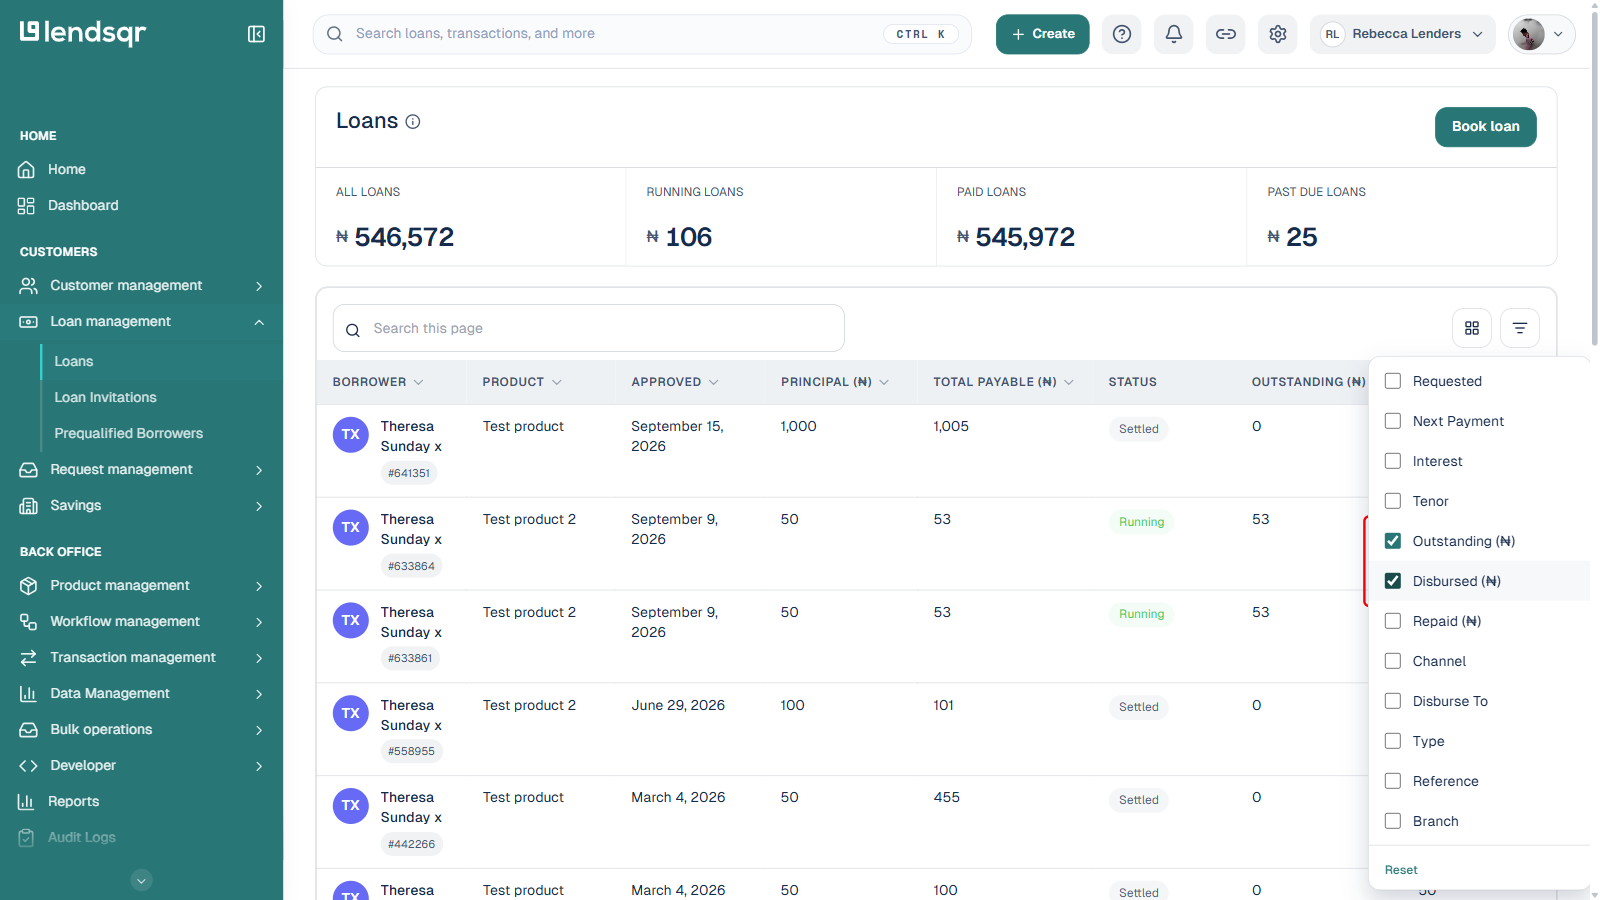Click the Search this page field
Viewport: 1600px width, 900px height.
point(589,328)
